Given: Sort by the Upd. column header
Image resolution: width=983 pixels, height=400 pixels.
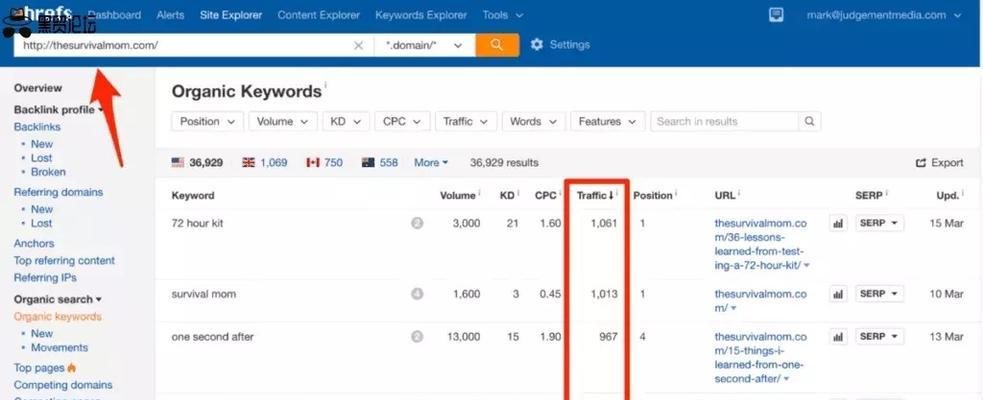Looking at the screenshot, I should 948,196.
